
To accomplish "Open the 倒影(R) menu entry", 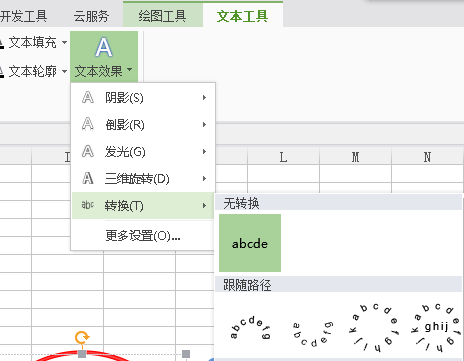I will [143, 125].
